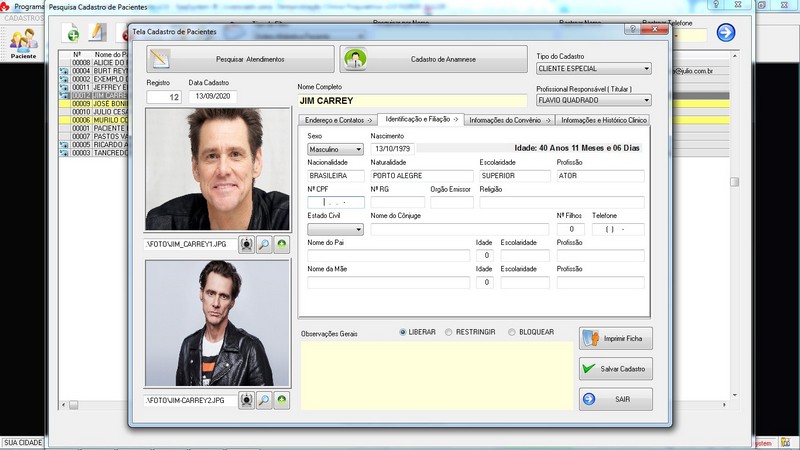Click the green add icon beside JIM_CARREY1.JPG
Viewport: 800px width, 450px height.
click(x=282, y=244)
